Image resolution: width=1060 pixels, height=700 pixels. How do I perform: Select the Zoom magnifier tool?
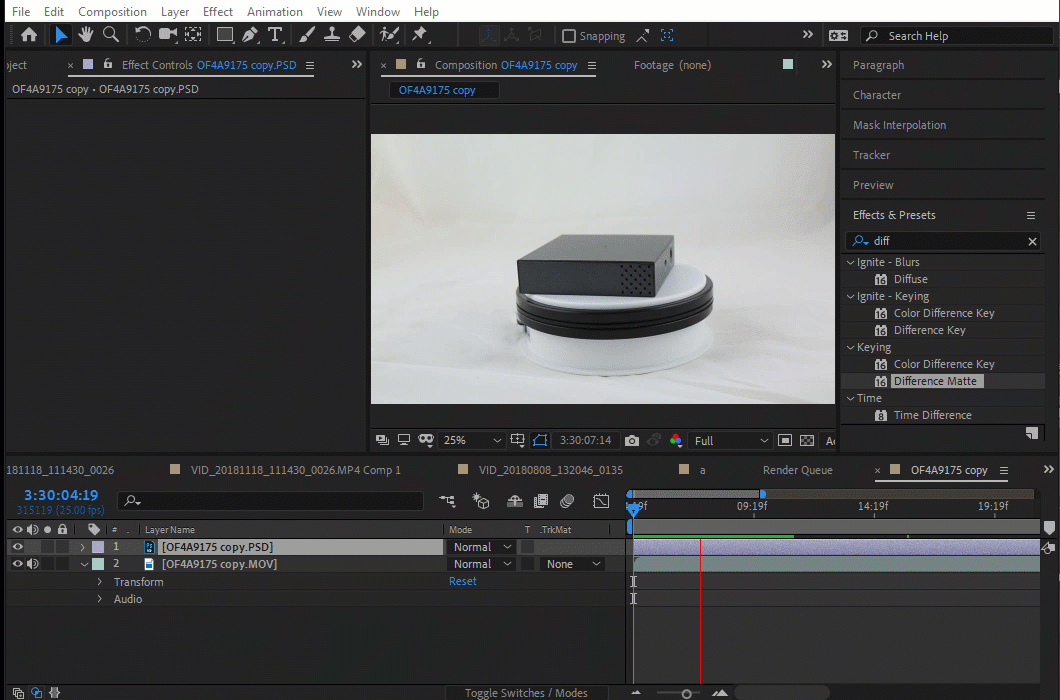pos(111,35)
